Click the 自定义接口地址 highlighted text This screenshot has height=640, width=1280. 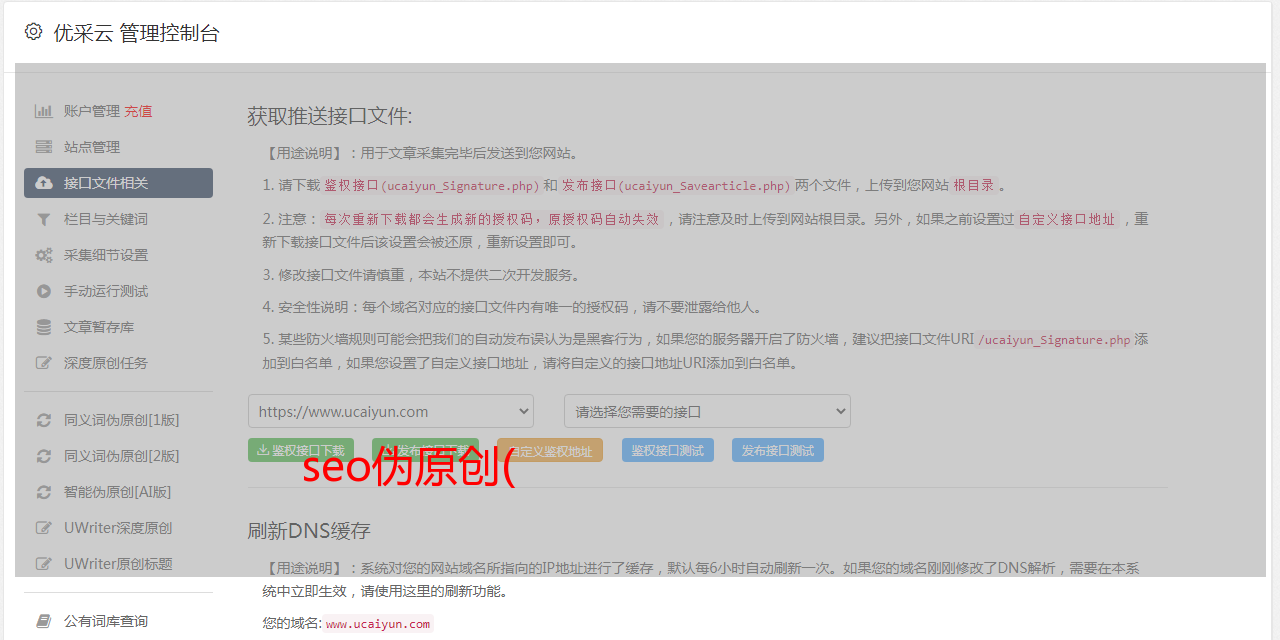coord(1067,218)
